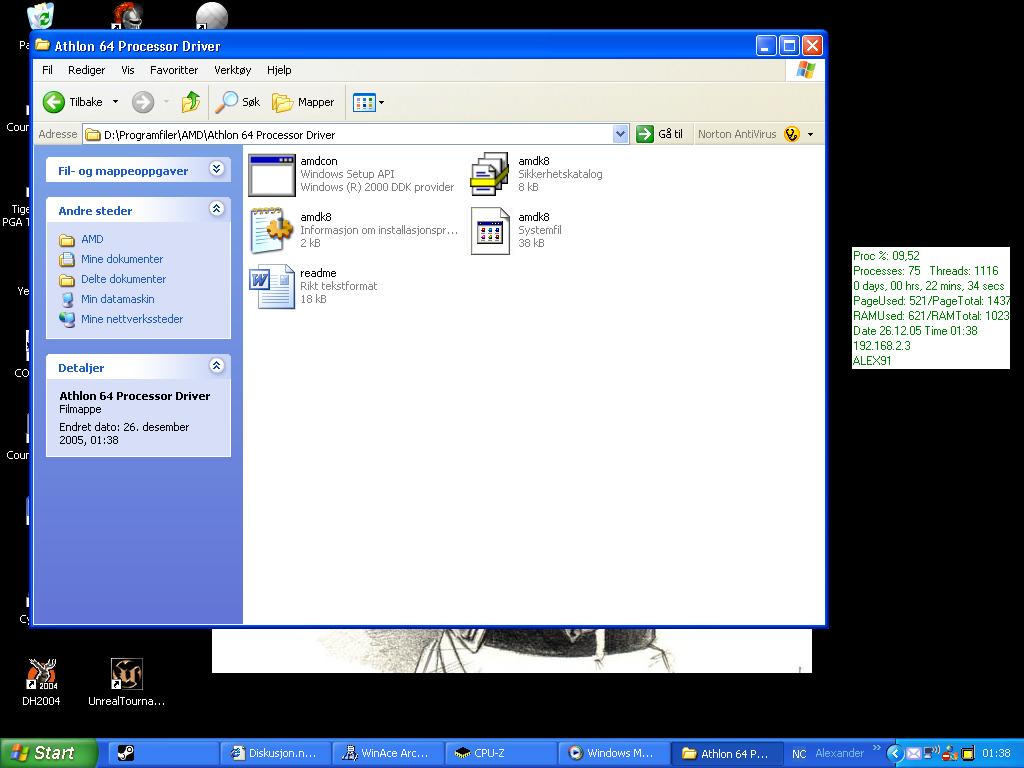Click the network tray icon
Screen dimensions: 1024x768
[931, 753]
